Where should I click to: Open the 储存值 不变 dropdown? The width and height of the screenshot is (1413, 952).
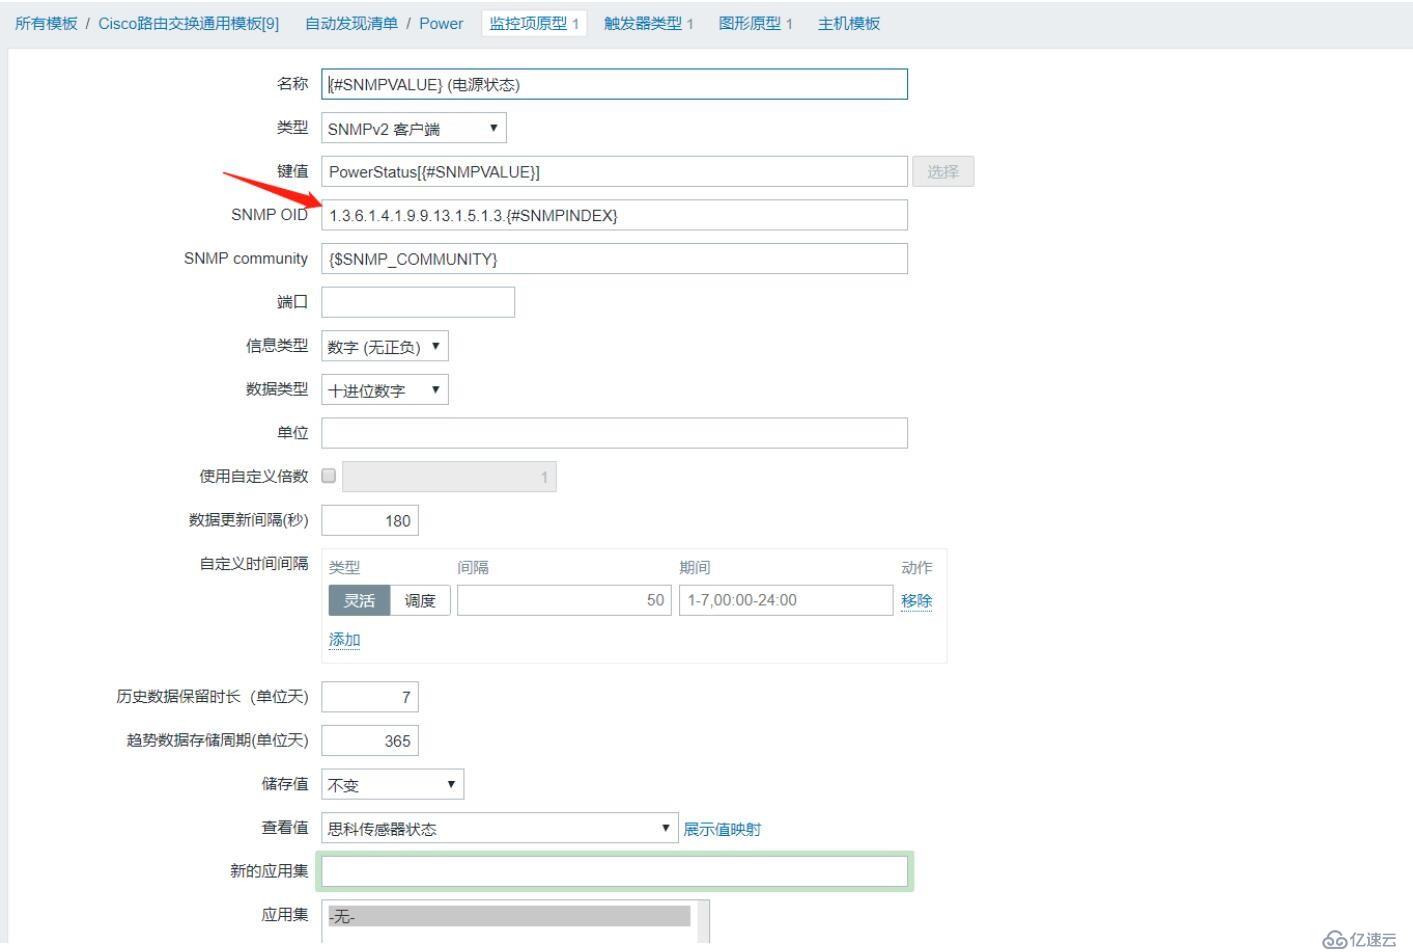pos(392,784)
